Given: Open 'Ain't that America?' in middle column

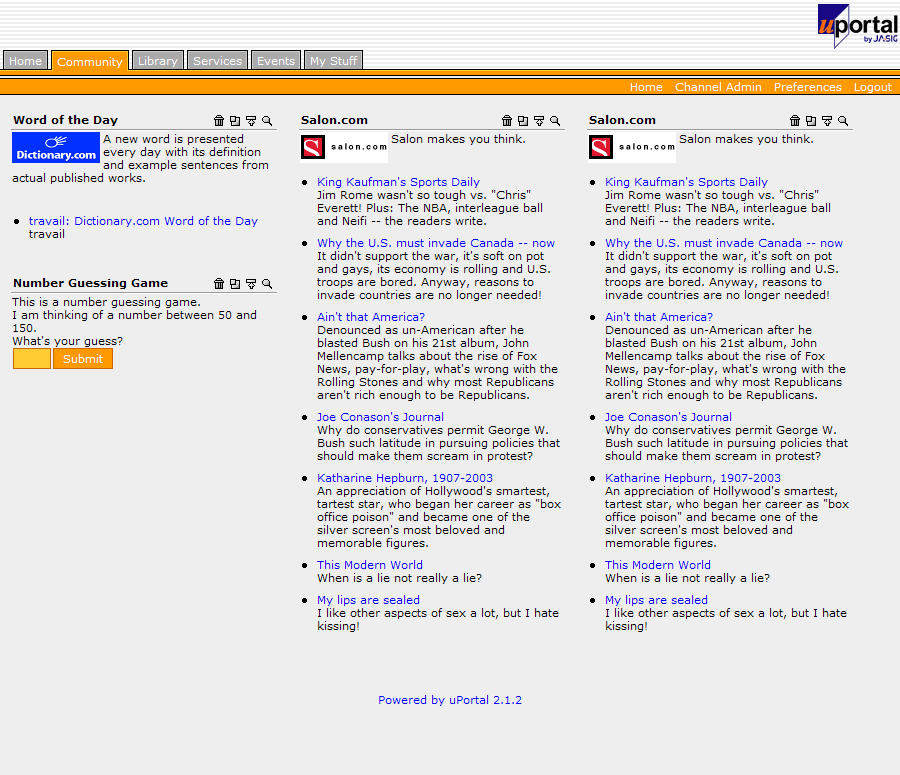Looking at the screenshot, I should (371, 317).
